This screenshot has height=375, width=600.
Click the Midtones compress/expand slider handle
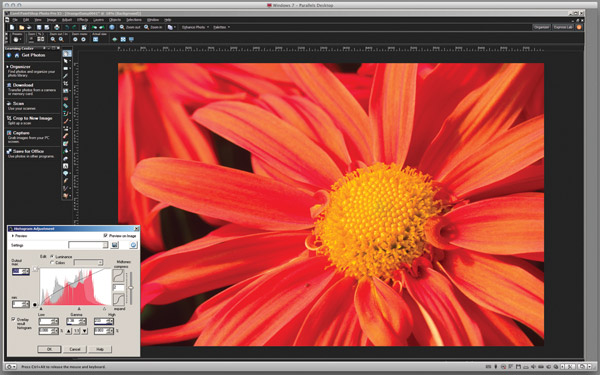click(130, 288)
